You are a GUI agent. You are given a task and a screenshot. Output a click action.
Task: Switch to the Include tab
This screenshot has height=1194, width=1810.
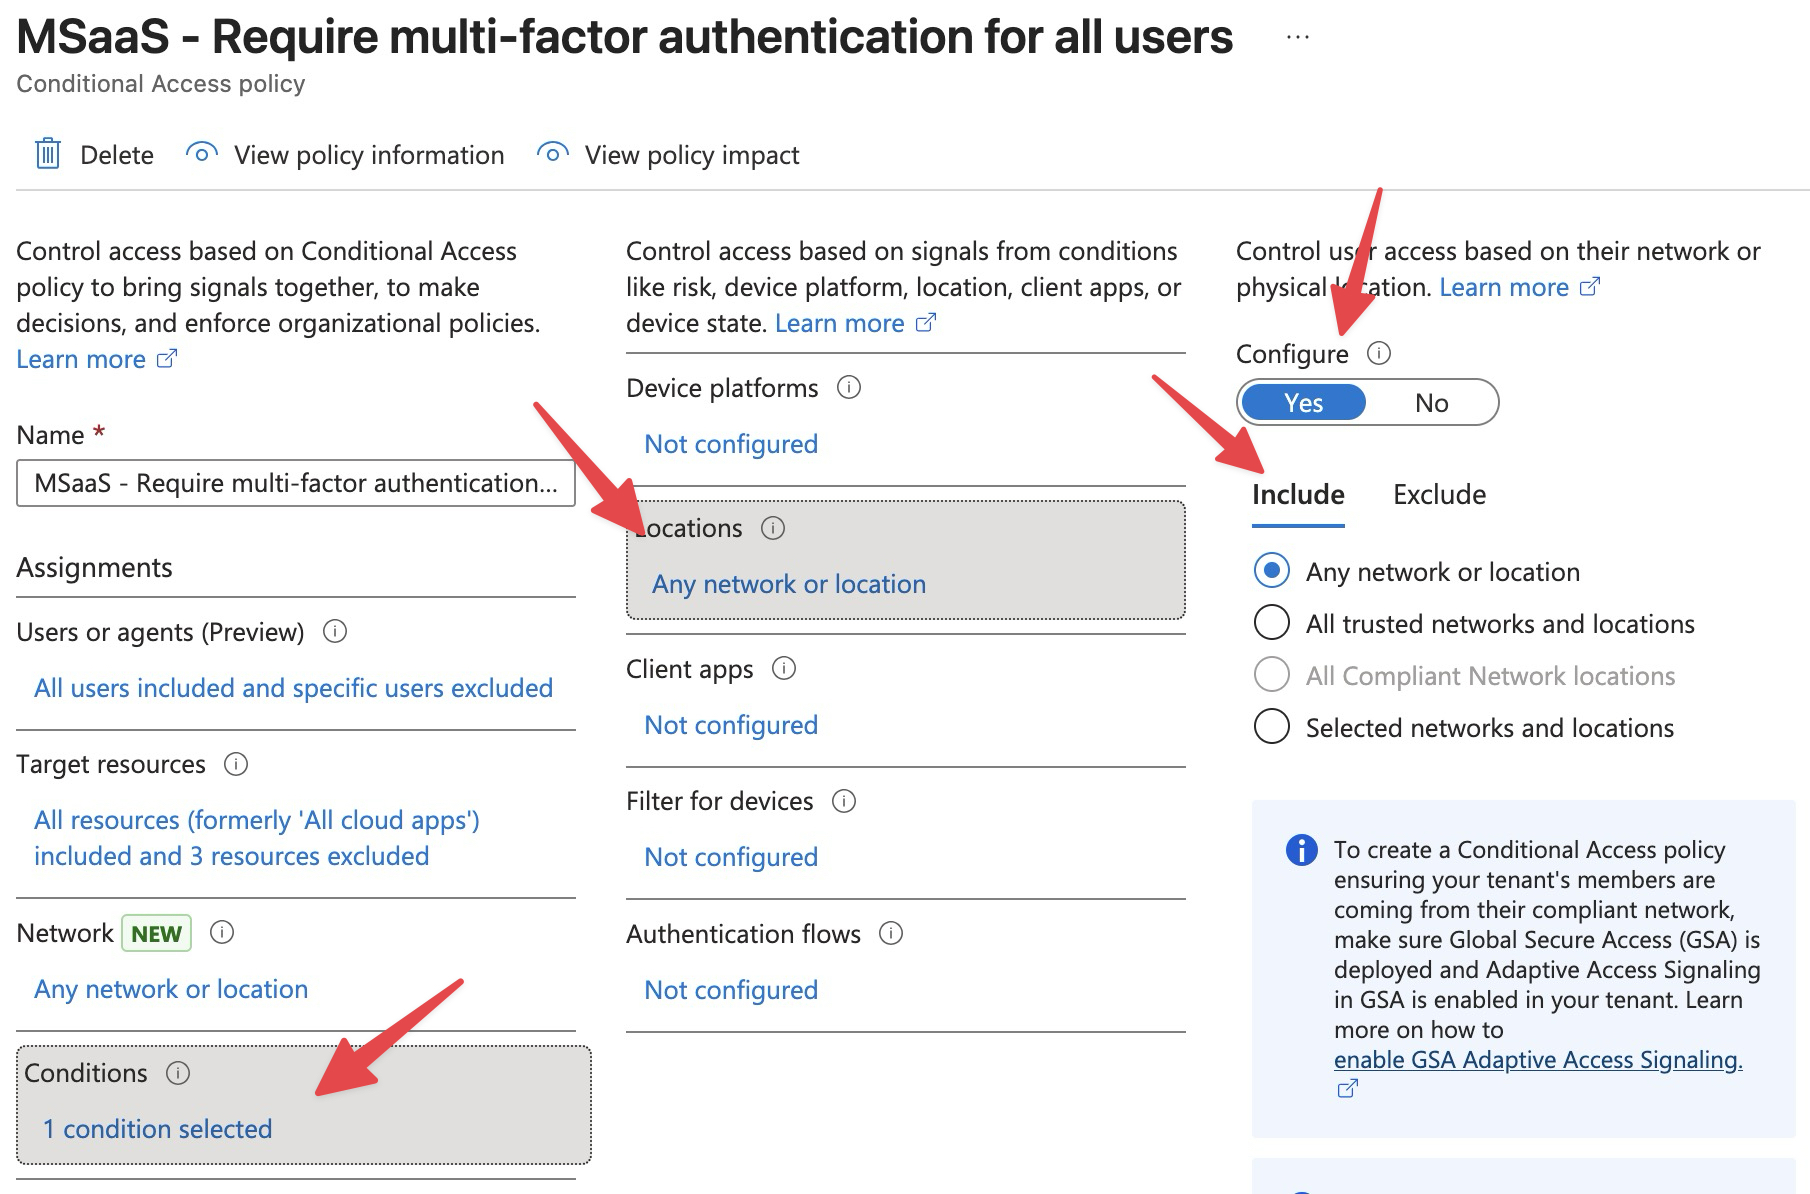point(1298,495)
